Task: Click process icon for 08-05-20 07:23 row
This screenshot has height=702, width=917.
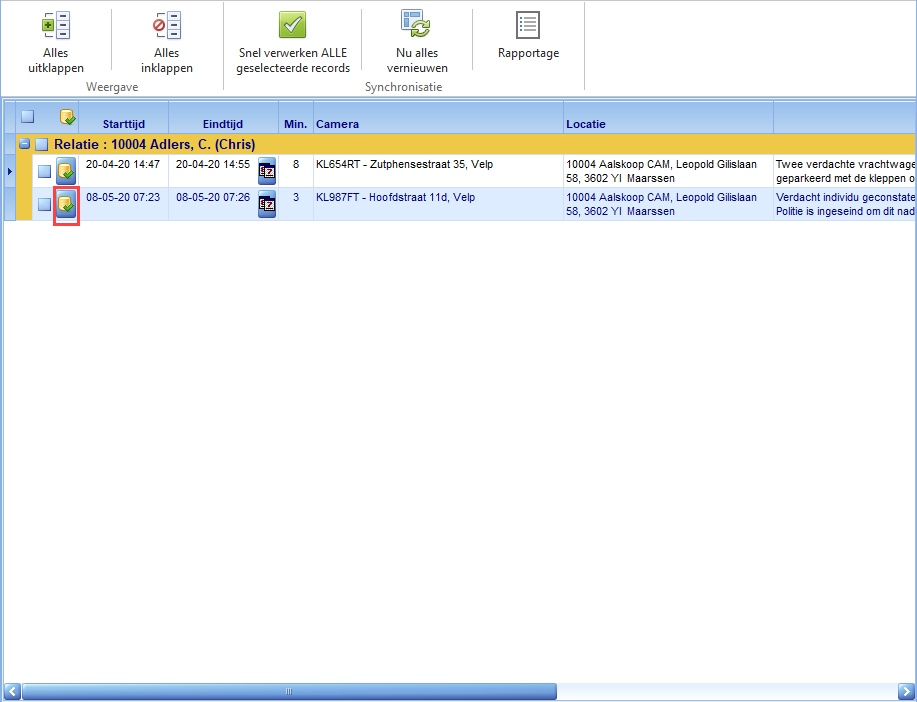Action: tap(66, 204)
